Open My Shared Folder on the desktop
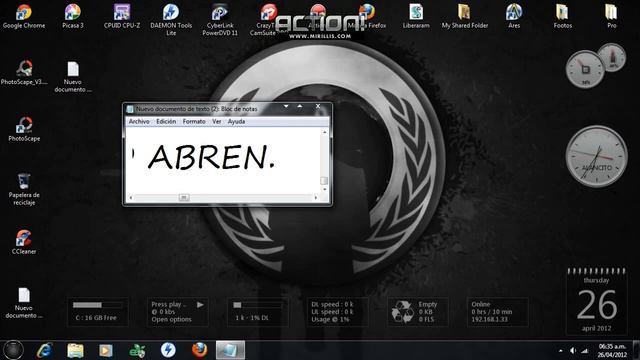640x360 pixels. point(464,16)
